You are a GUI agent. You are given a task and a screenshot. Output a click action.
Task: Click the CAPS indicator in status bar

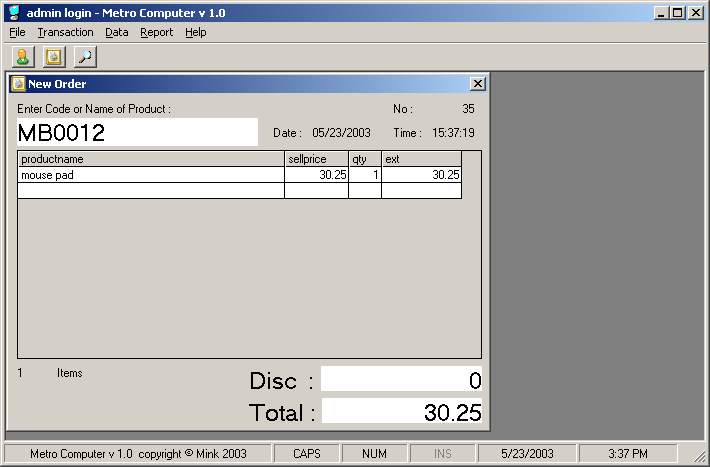(x=307, y=453)
